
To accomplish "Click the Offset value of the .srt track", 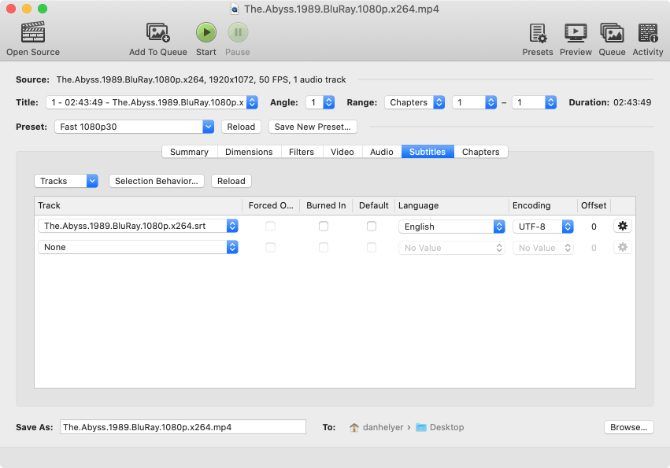I will [x=594, y=227].
